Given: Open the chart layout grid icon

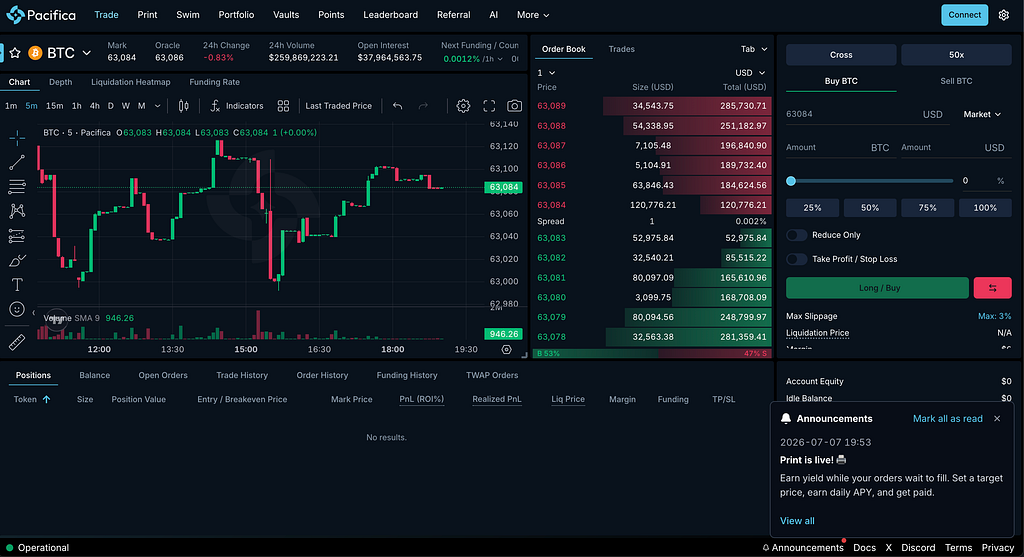Looking at the screenshot, I should pyautogui.click(x=283, y=106).
